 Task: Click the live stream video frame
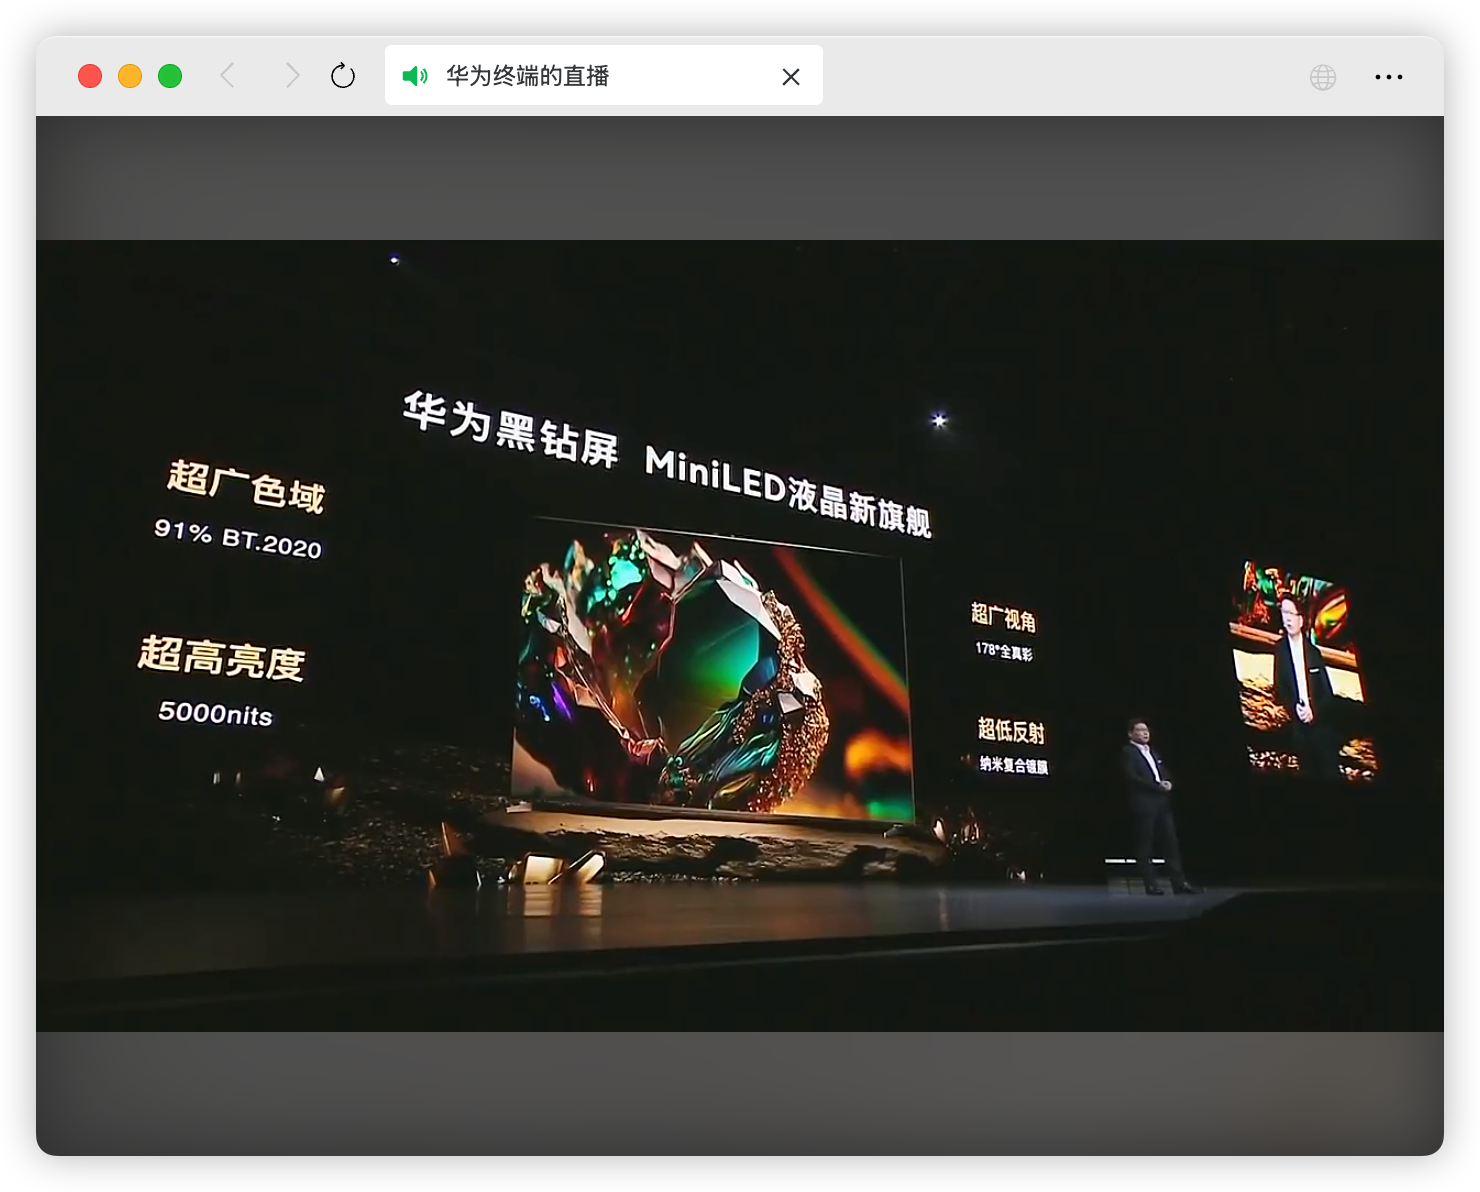740,636
